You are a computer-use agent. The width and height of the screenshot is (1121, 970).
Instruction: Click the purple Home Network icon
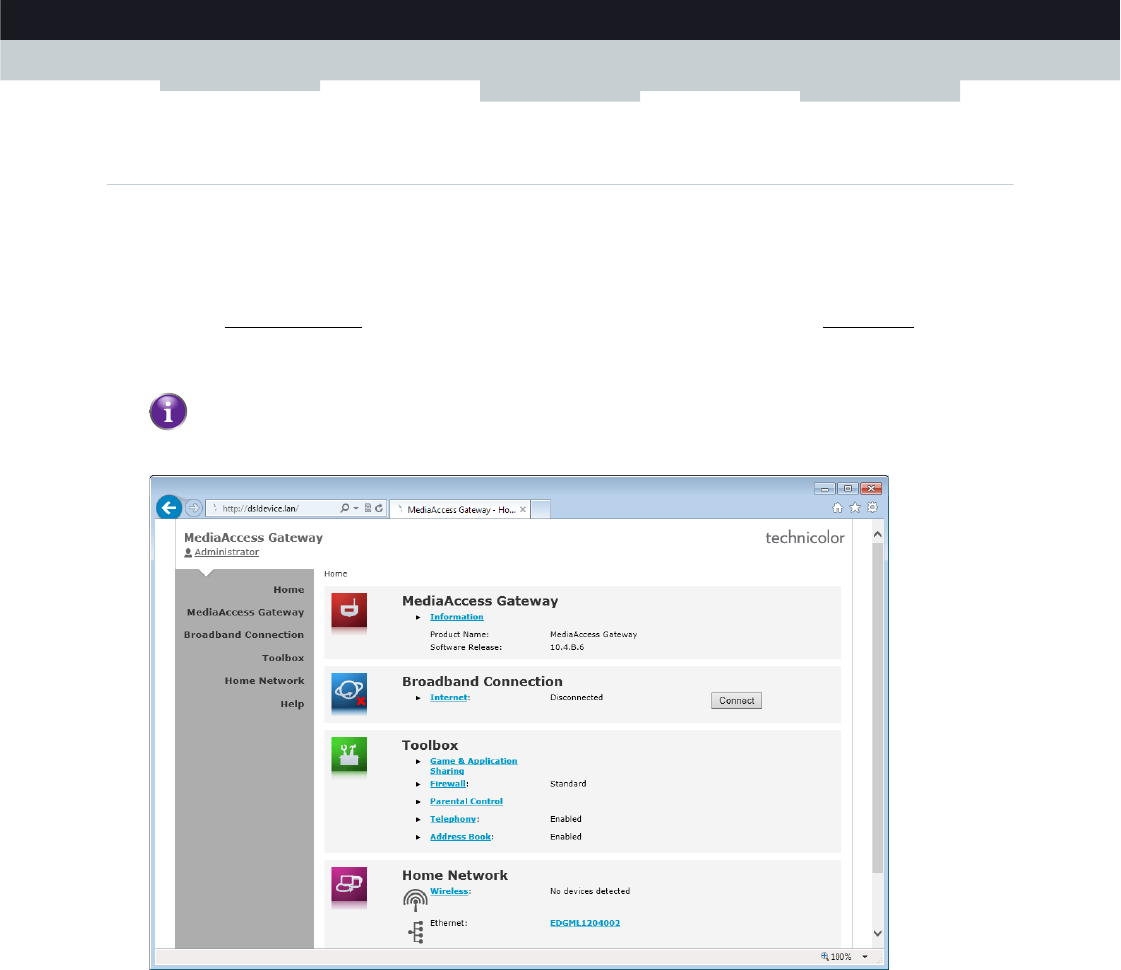[349, 885]
